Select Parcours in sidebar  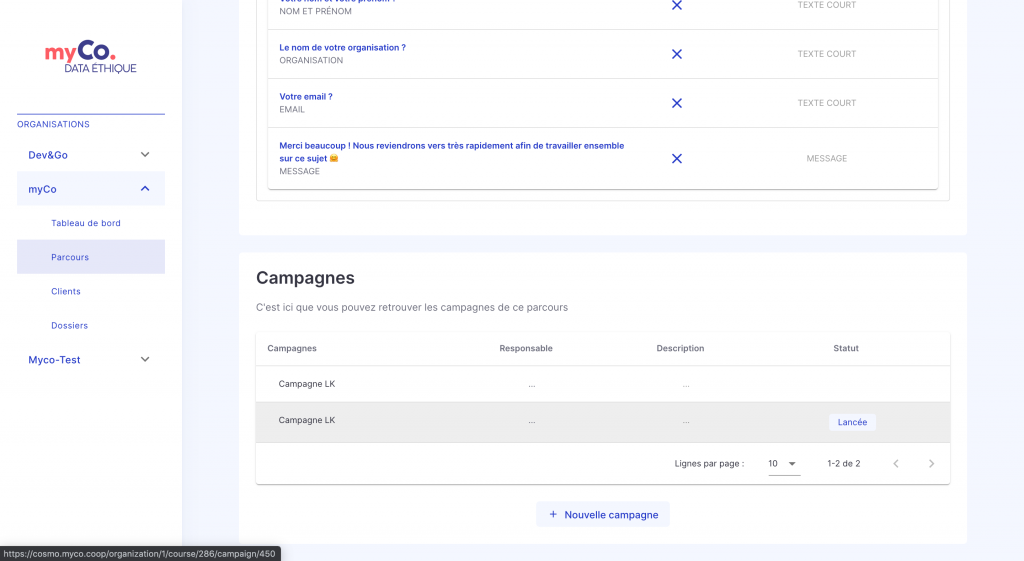pos(91,257)
